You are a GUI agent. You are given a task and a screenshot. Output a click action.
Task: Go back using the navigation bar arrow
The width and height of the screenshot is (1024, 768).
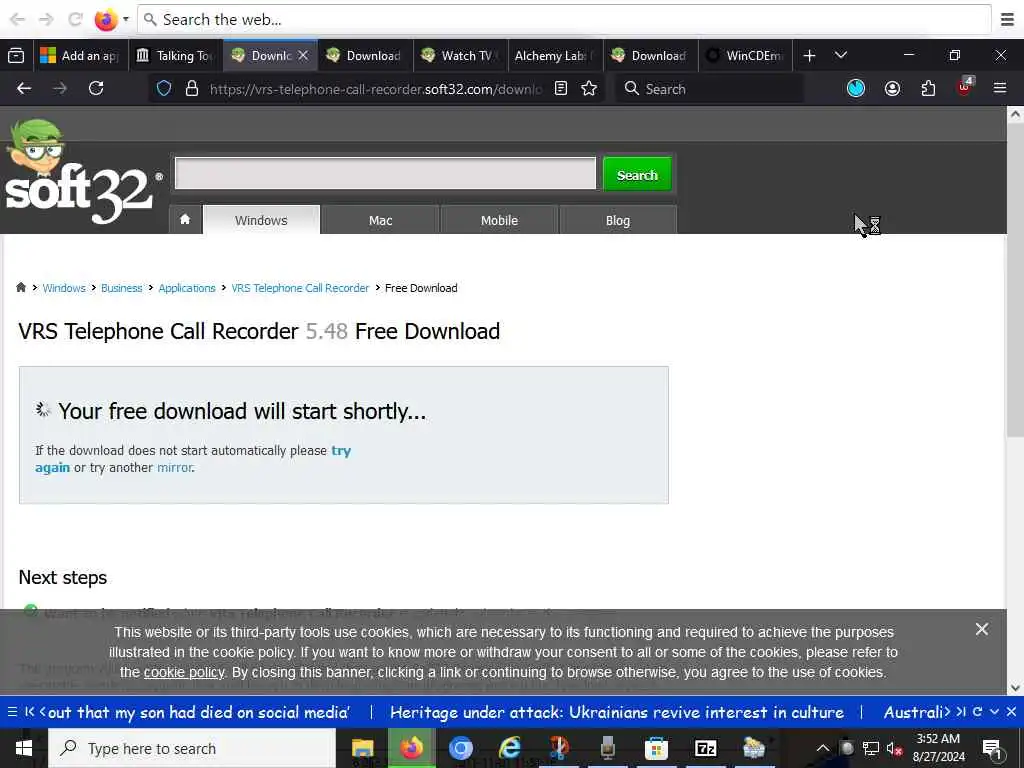24,89
